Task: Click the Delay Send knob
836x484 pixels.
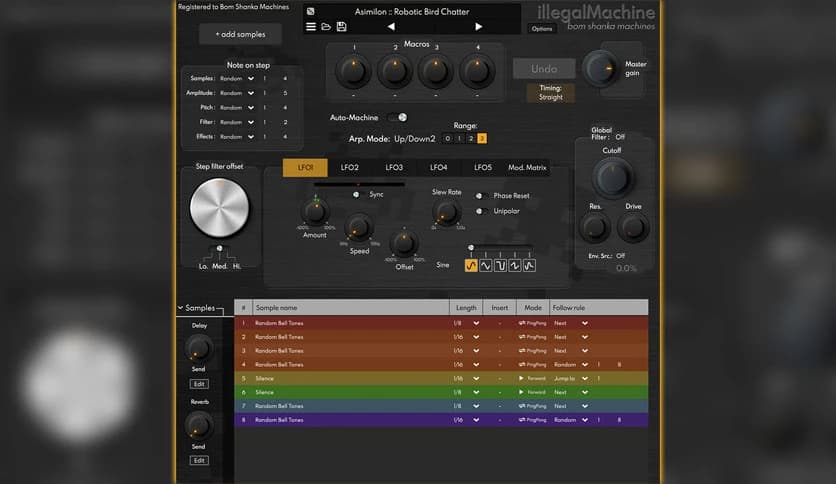Action: pyautogui.click(x=198, y=349)
